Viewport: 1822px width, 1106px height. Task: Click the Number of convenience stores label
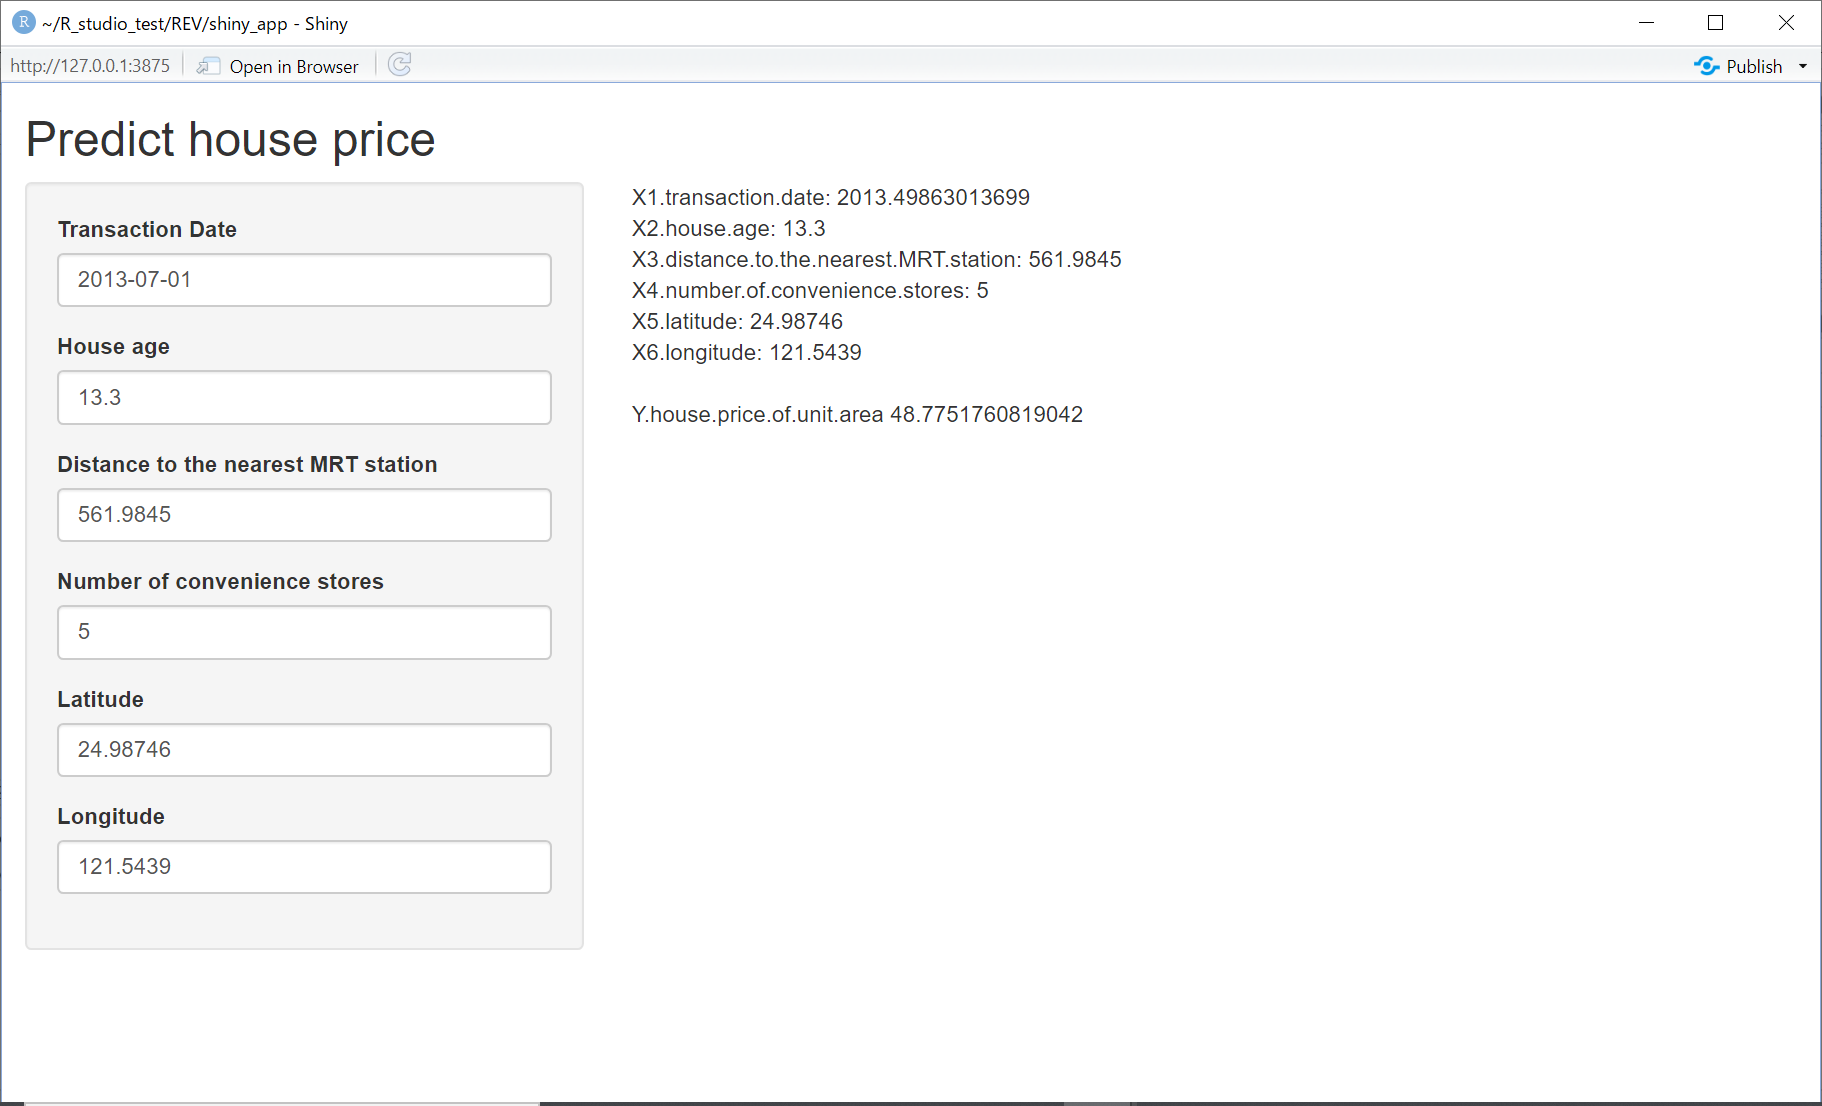tap(220, 582)
